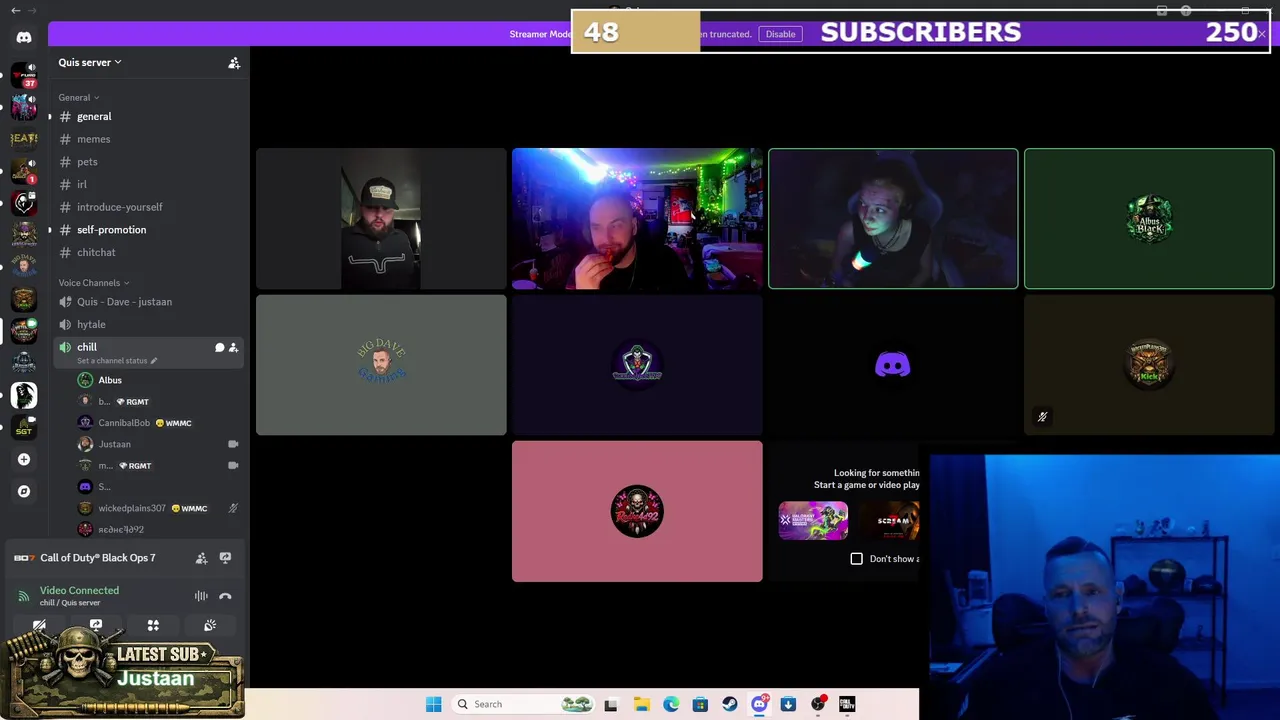This screenshot has width=1280, height=720.
Task: Focus the webcam tile with colorful LED lights
Action: pyautogui.click(x=637, y=218)
